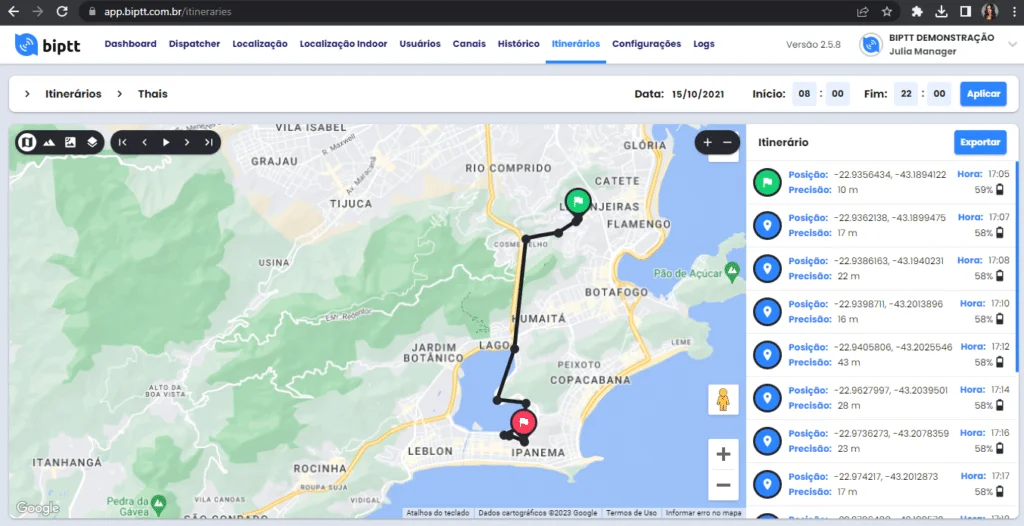Open the Dispatcher tab
1024x526 pixels.
(x=194, y=44)
